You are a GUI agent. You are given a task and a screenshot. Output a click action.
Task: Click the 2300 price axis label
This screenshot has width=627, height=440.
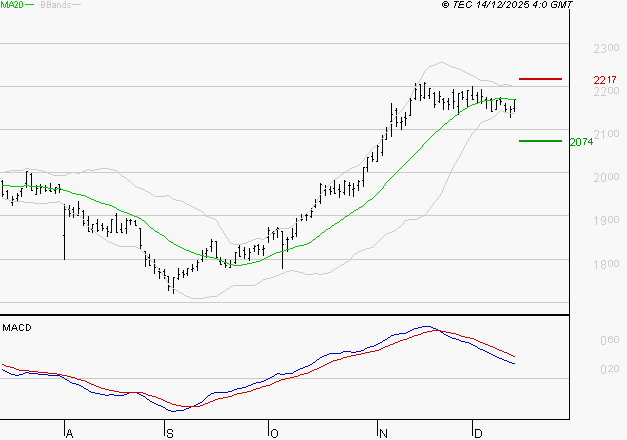[606, 48]
